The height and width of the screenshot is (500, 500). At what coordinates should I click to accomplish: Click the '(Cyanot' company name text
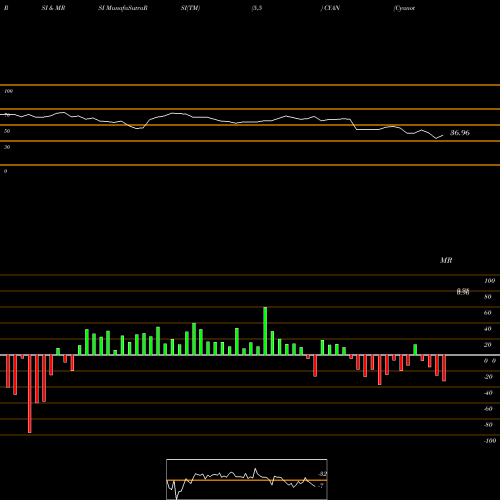pyautogui.click(x=404, y=8)
